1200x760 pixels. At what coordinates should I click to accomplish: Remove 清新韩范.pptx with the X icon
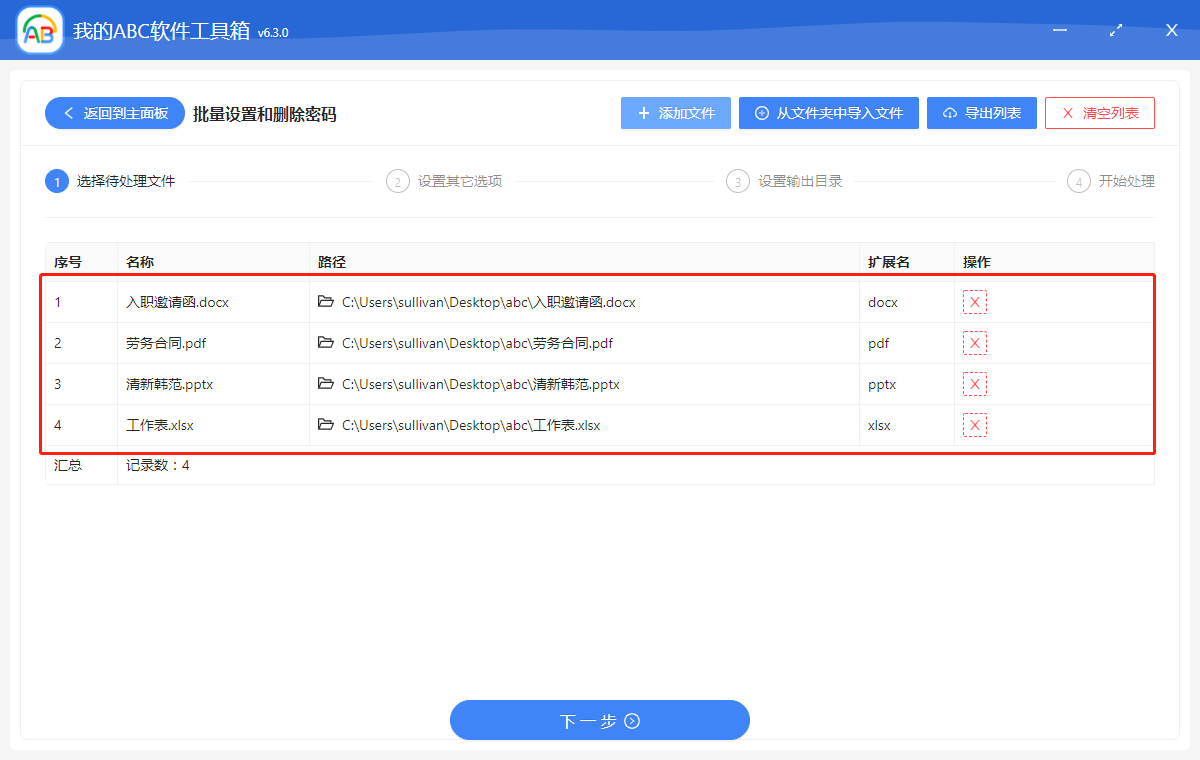pyautogui.click(x=975, y=383)
